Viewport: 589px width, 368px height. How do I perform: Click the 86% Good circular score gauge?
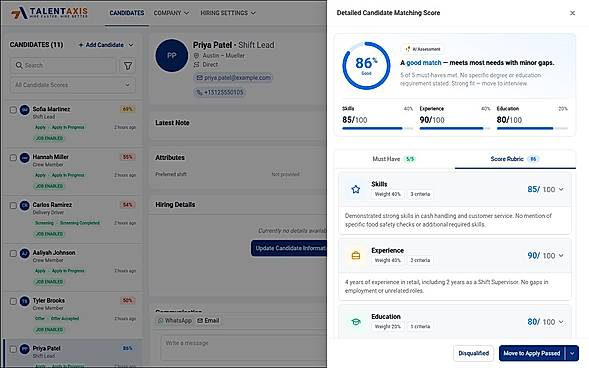click(366, 66)
